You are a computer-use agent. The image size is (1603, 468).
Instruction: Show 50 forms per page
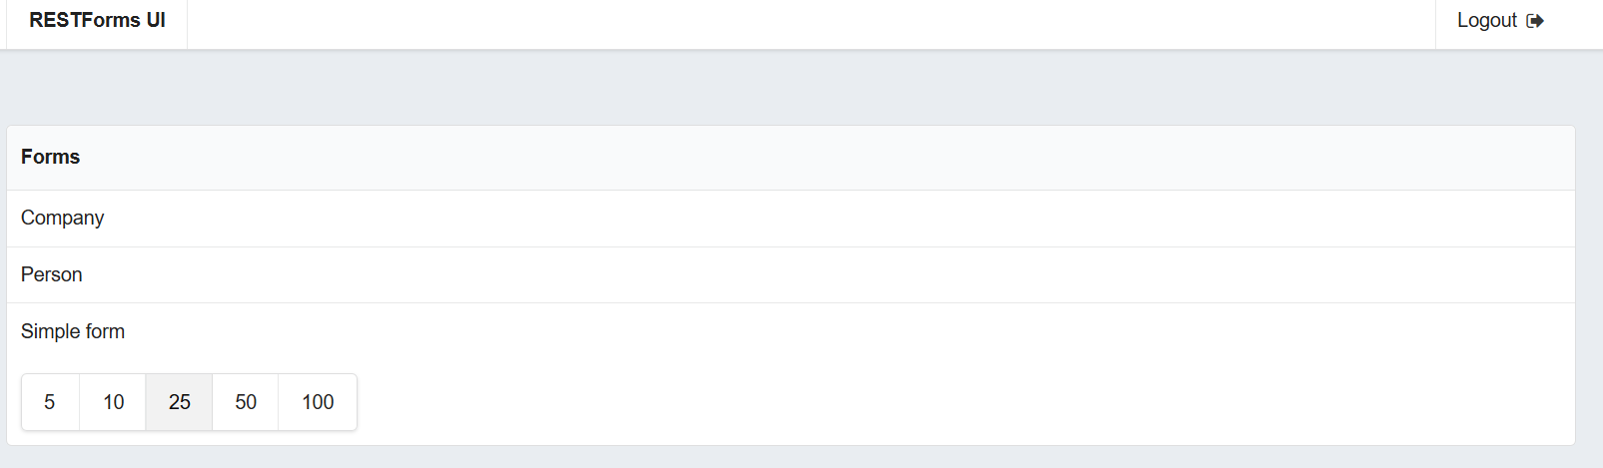[245, 402]
